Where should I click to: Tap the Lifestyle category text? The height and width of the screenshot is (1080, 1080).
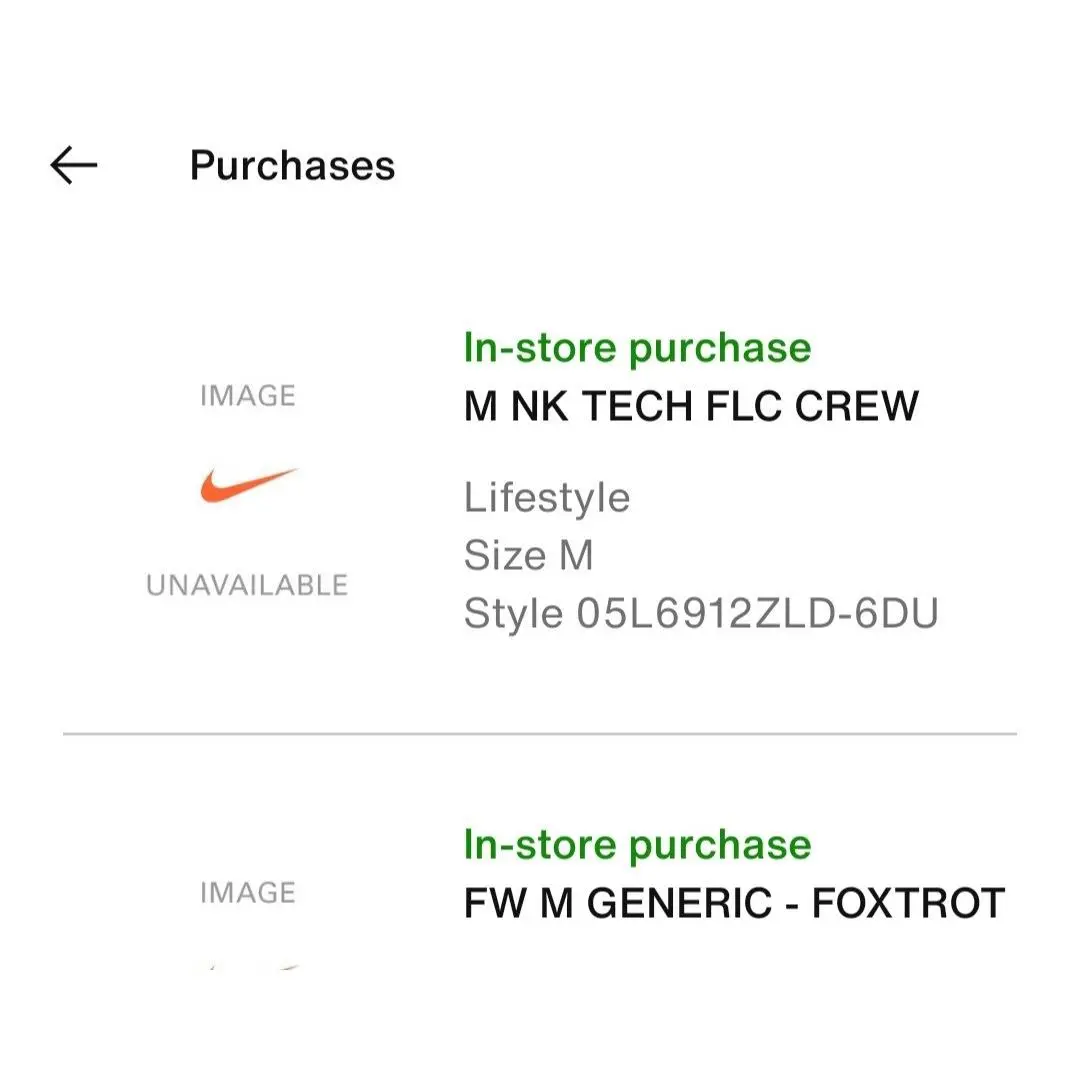click(547, 498)
